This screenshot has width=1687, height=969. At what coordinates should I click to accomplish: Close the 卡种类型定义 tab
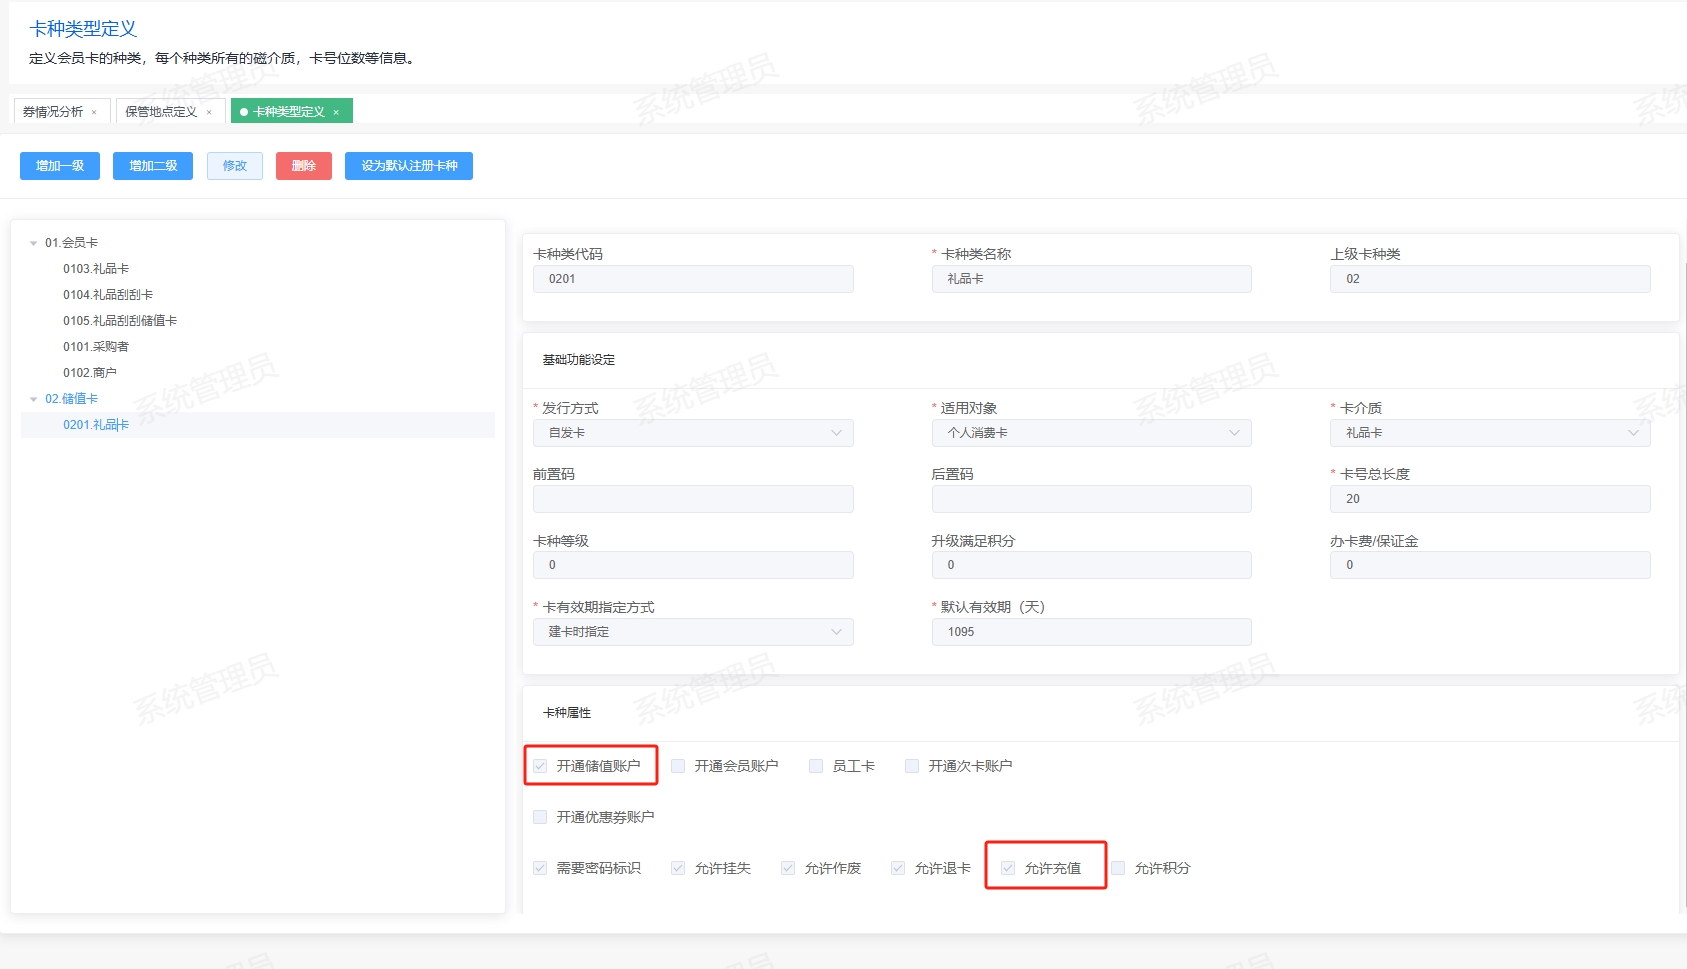[x=336, y=112]
